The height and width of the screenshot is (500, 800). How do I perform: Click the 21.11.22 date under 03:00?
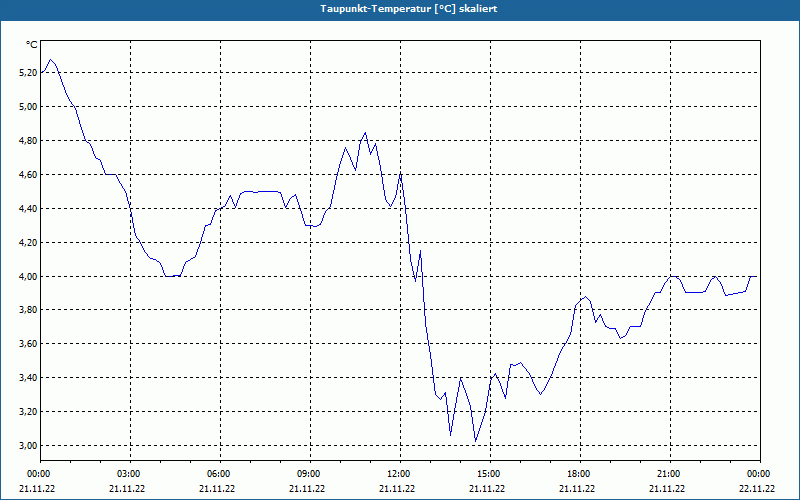click(x=127, y=489)
